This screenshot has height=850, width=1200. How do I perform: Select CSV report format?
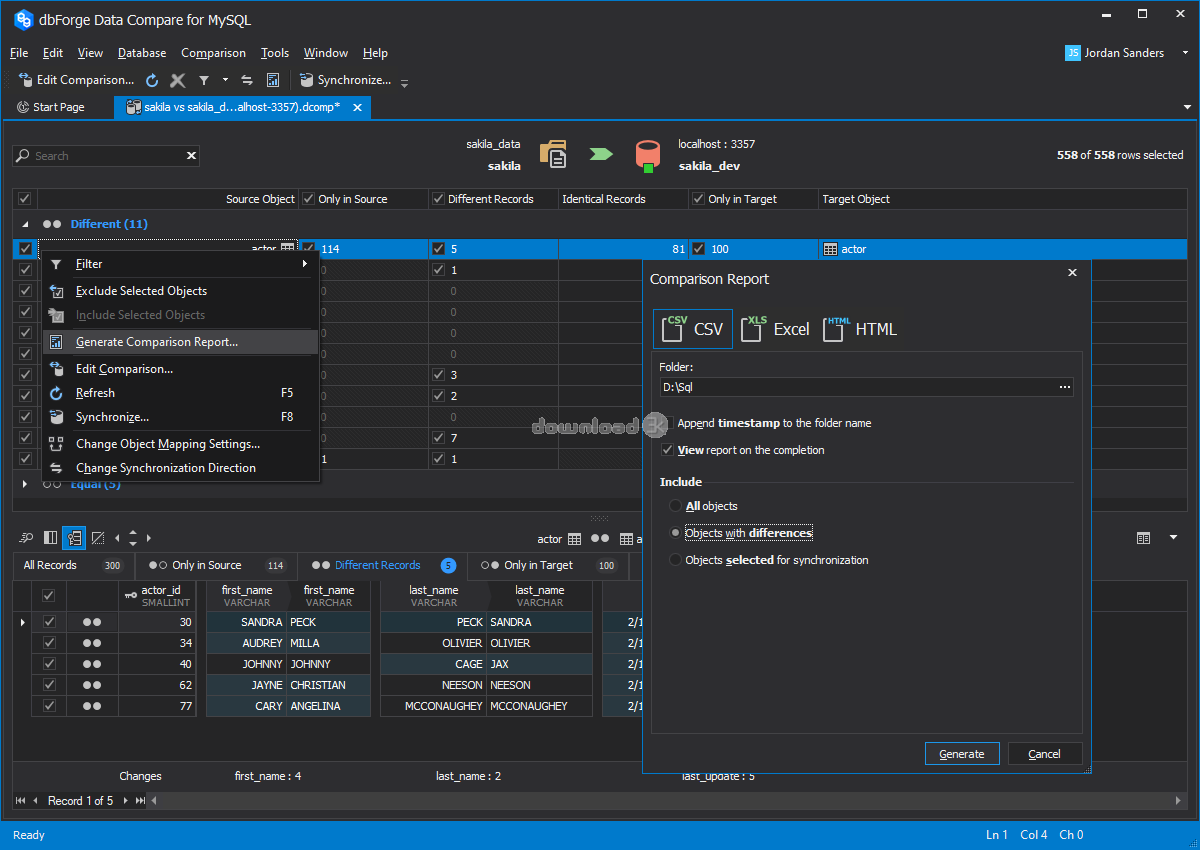pos(693,329)
